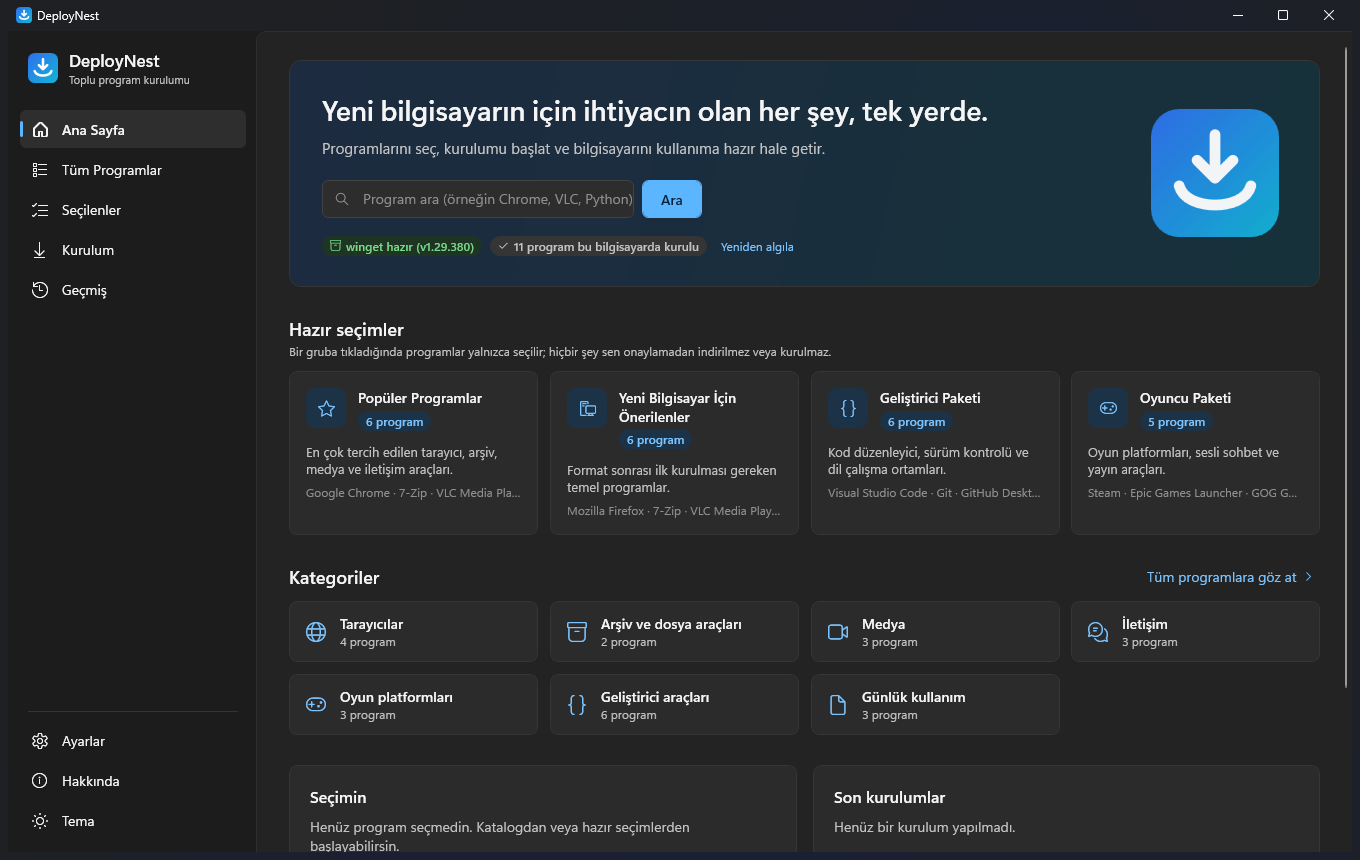This screenshot has height=860, width=1360.
Task: Click the star icon on Popüler Programlar card
Action: [326, 408]
